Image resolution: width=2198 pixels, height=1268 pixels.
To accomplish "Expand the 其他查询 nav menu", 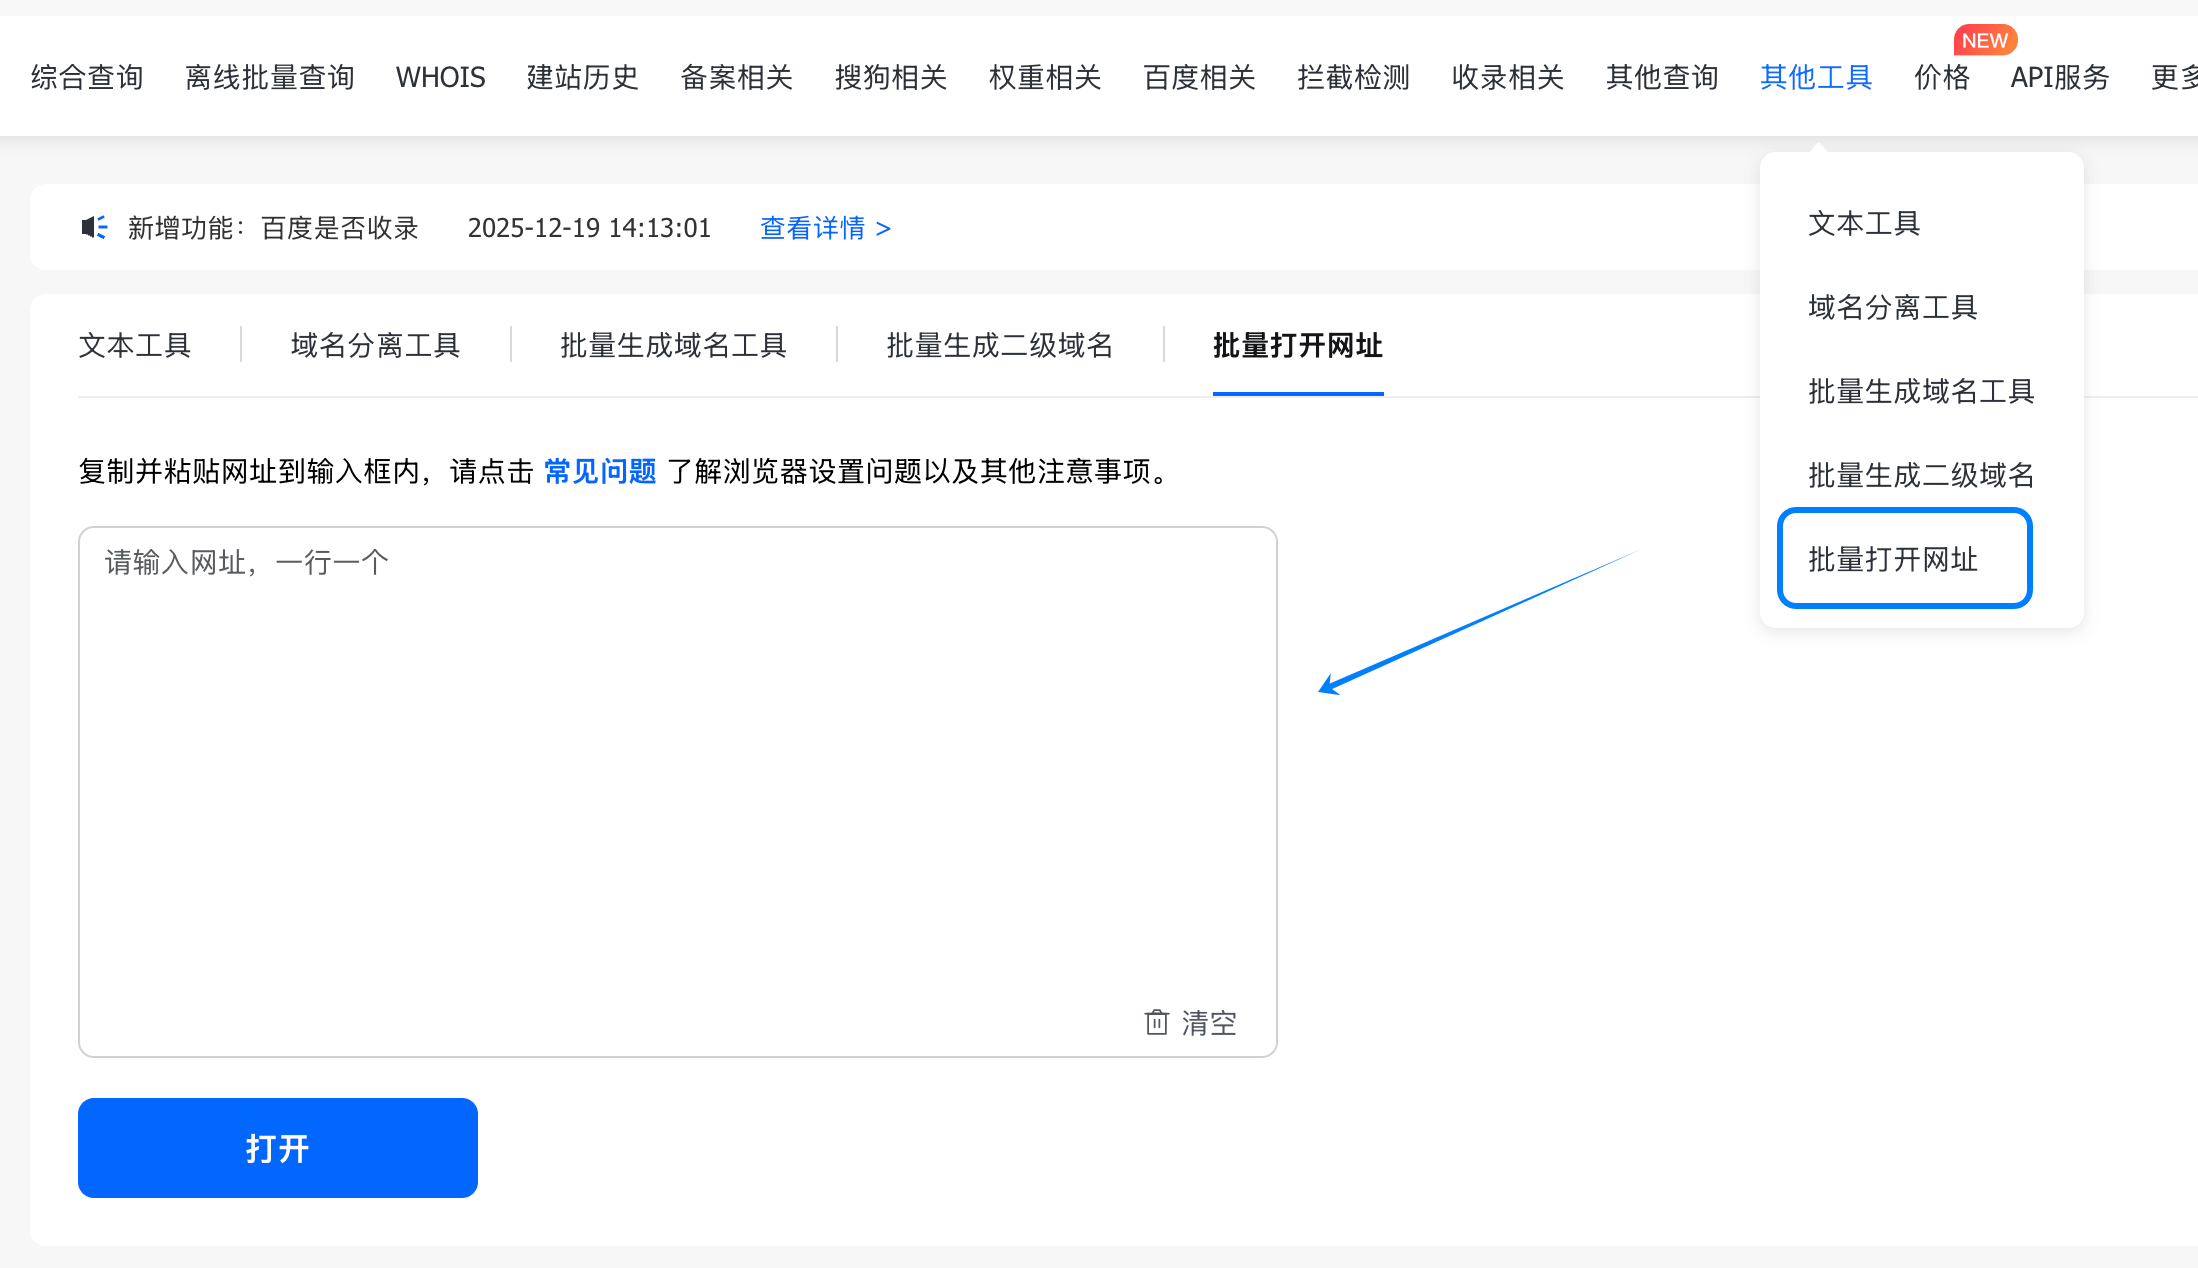I will 1661,77.
